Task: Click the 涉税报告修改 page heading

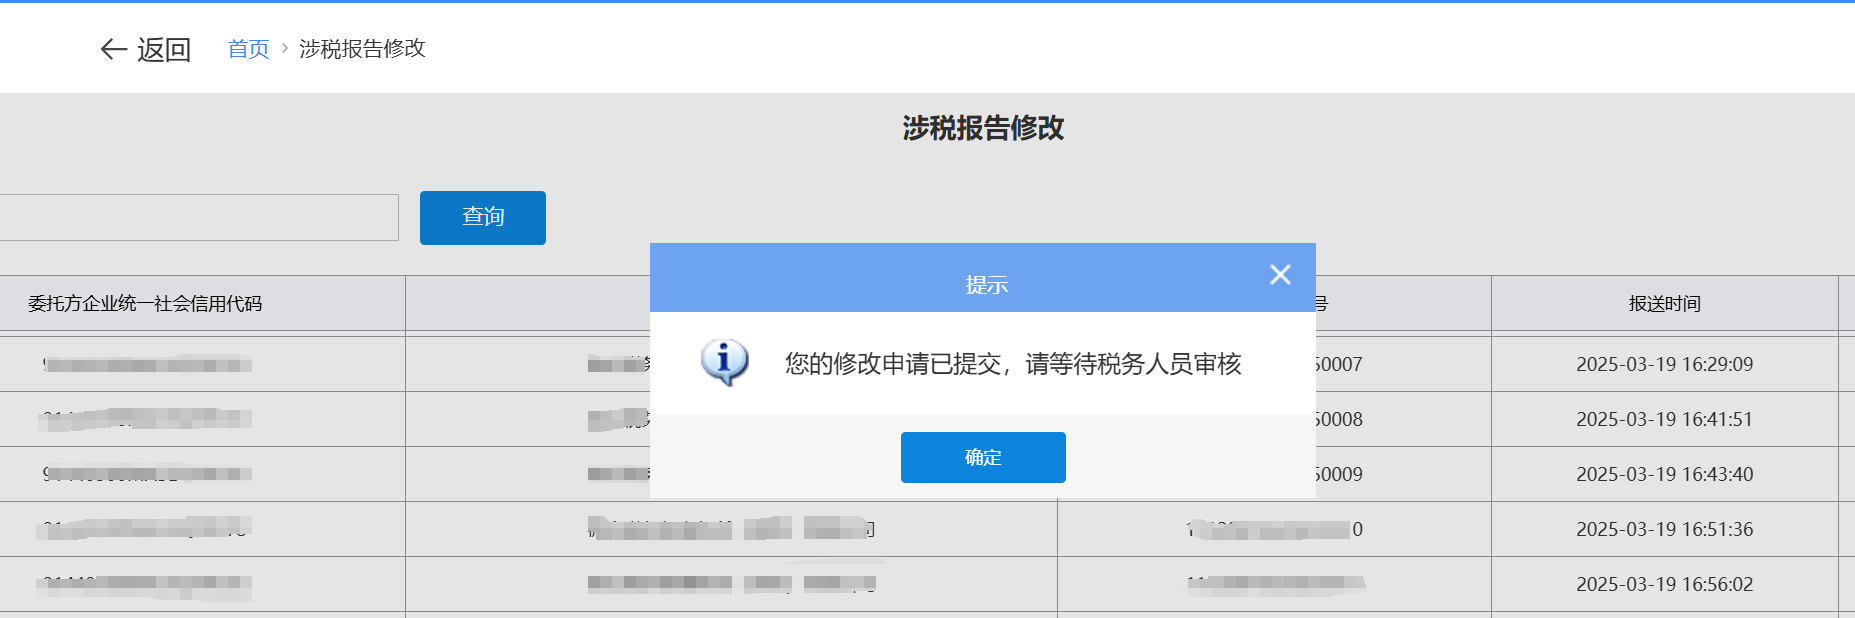Action: [x=983, y=128]
